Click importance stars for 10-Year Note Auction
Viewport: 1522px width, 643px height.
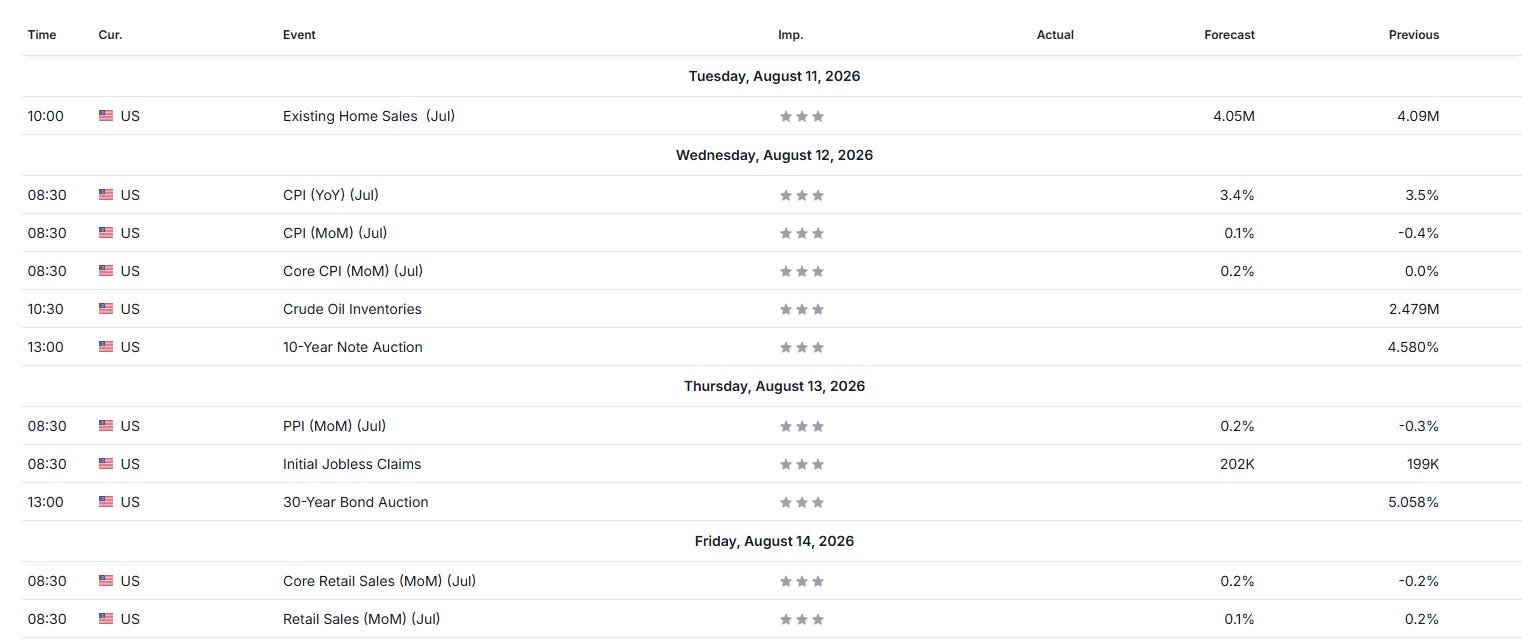click(802, 347)
